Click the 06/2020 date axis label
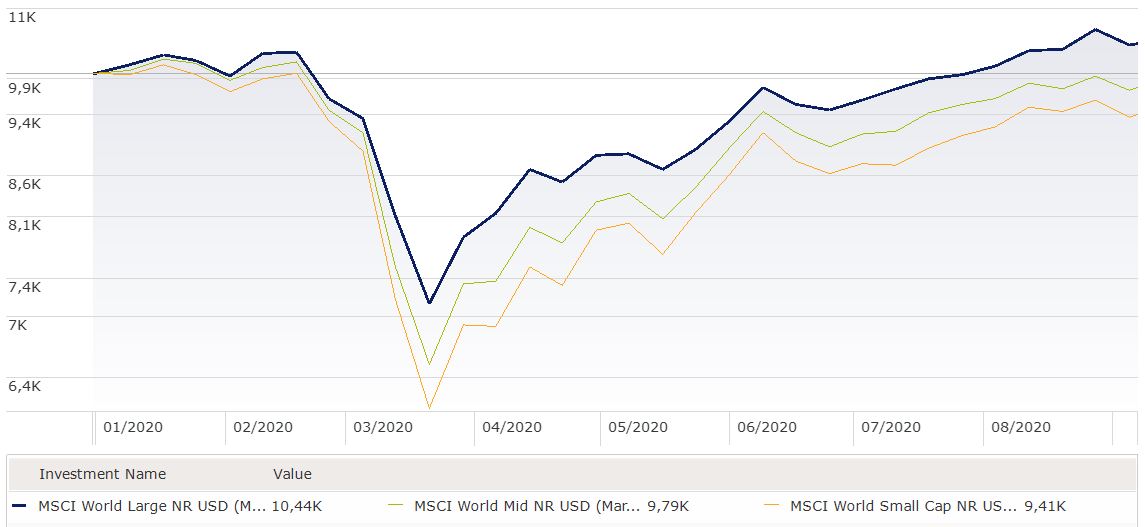Image resolution: width=1145 pixels, height=527 pixels. [767, 427]
